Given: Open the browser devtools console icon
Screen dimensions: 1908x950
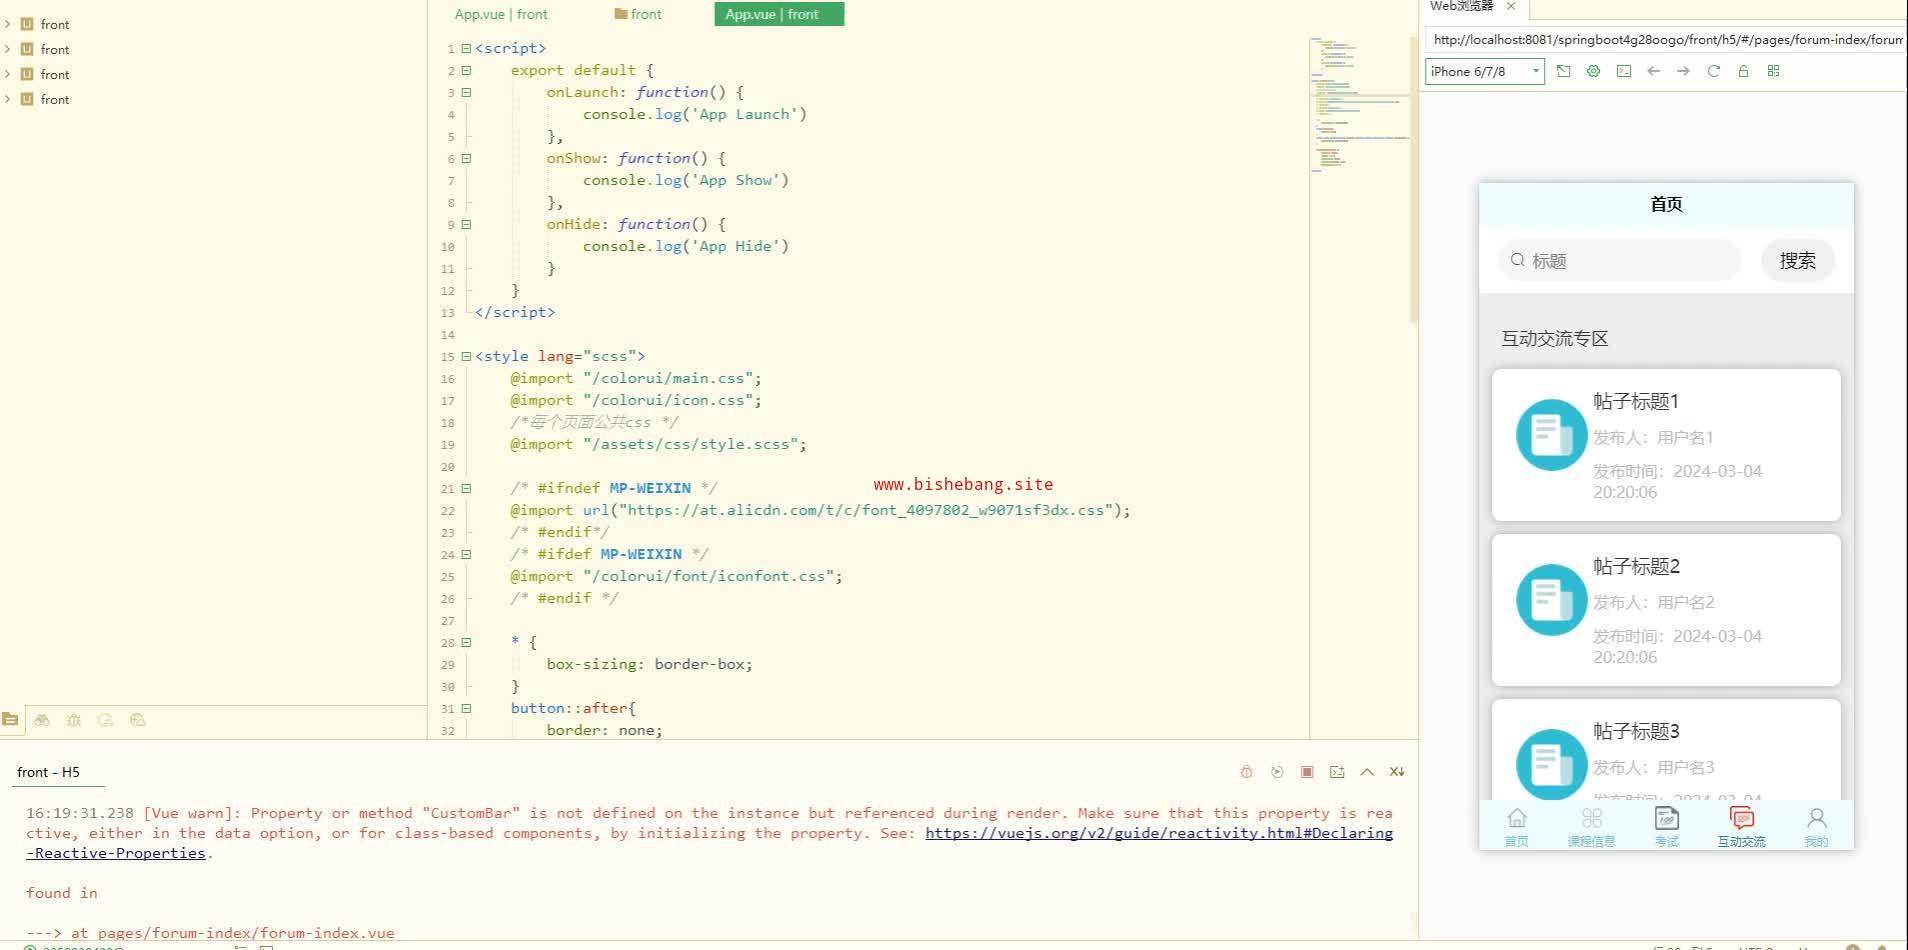Looking at the screenshot, I should [1624, 71].
